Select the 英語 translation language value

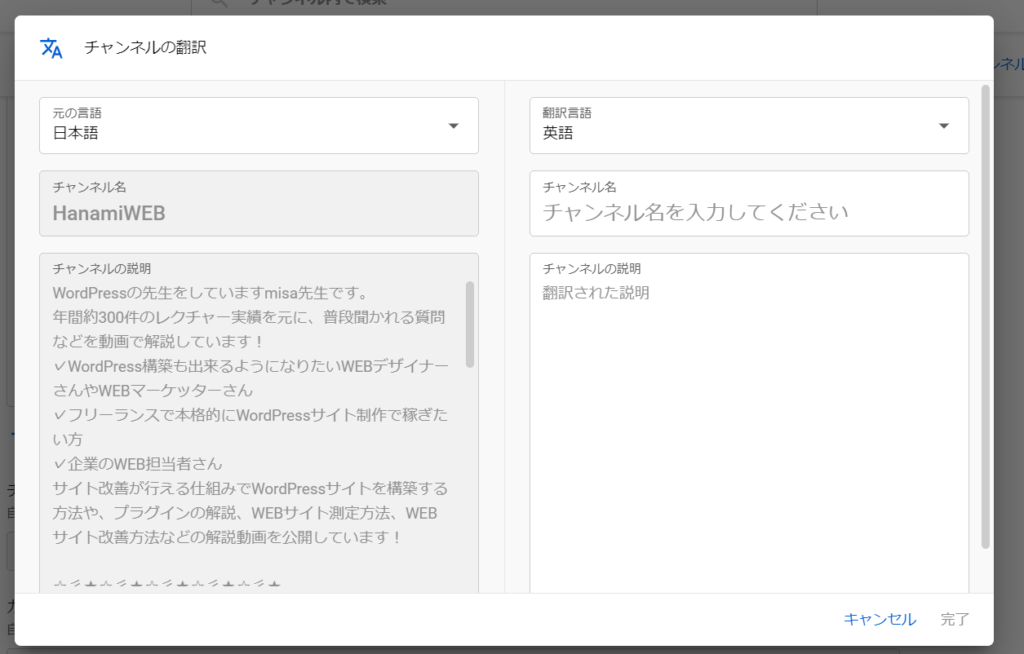(x=558, y=133)
